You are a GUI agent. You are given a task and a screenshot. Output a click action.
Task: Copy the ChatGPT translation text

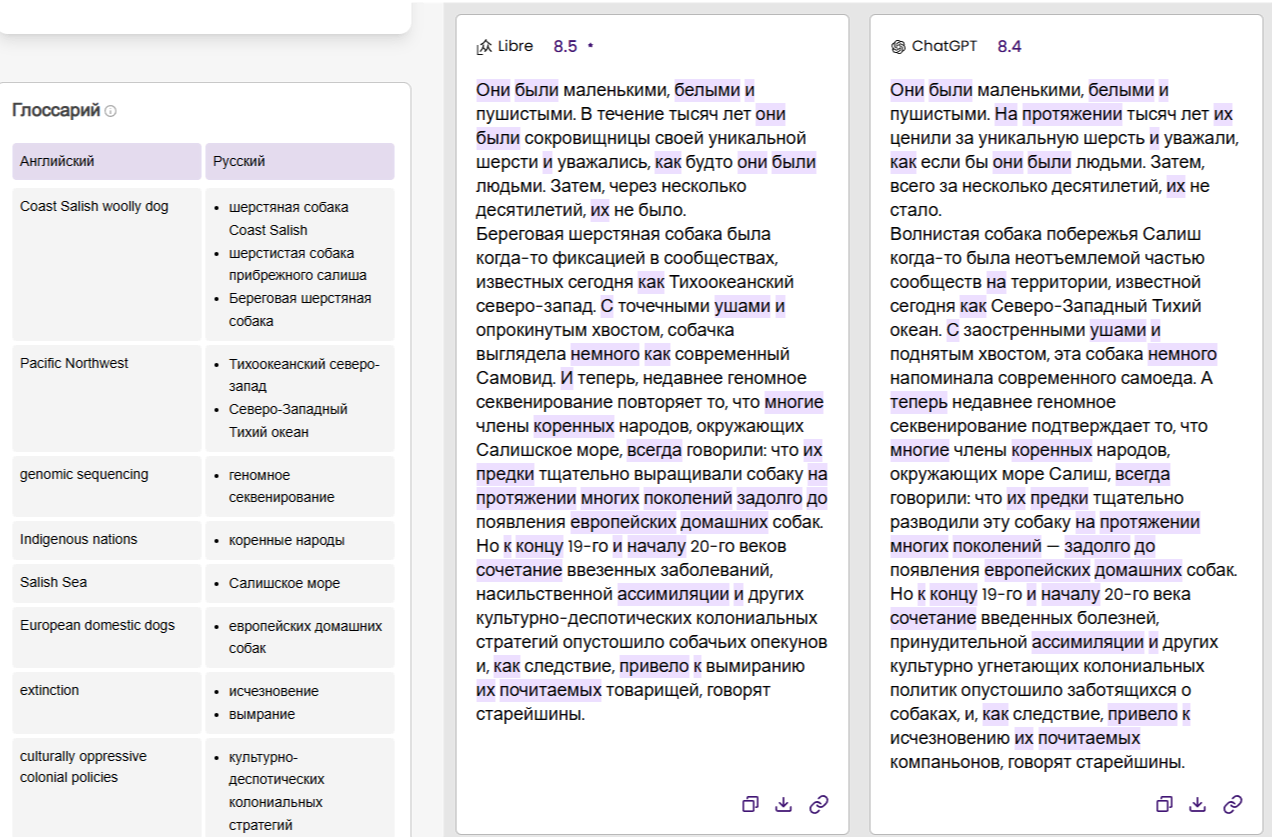[1164, 804]
